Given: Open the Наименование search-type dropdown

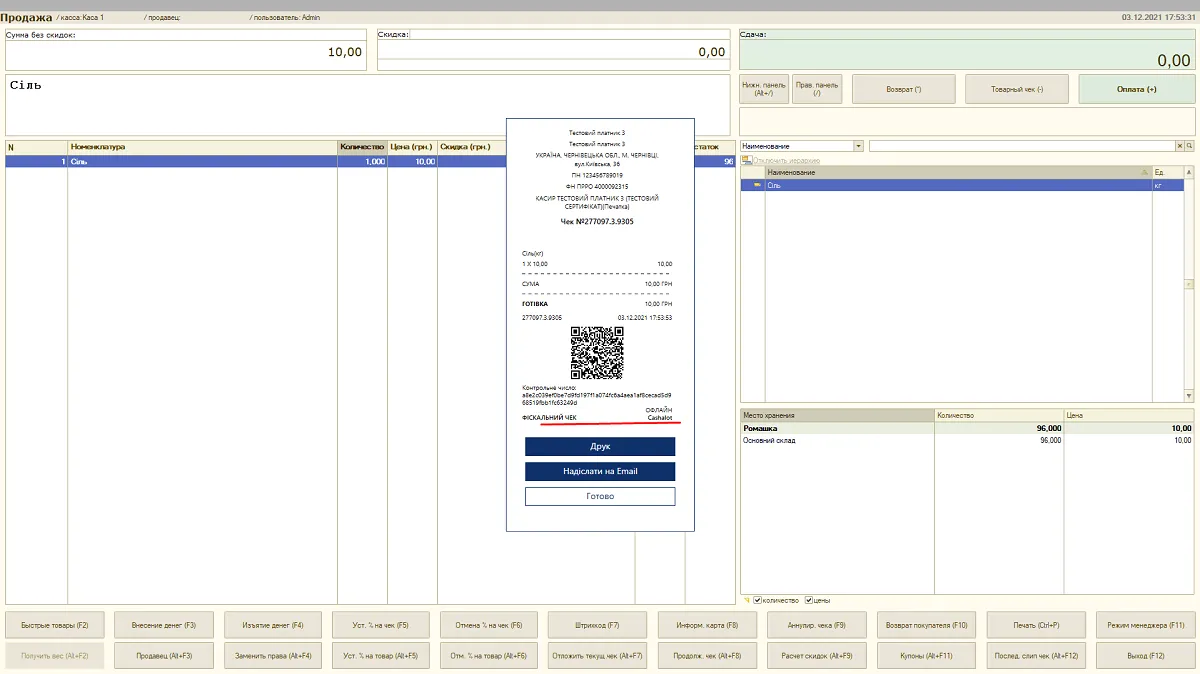Looking at the screenshot, I should coord(859,146).
